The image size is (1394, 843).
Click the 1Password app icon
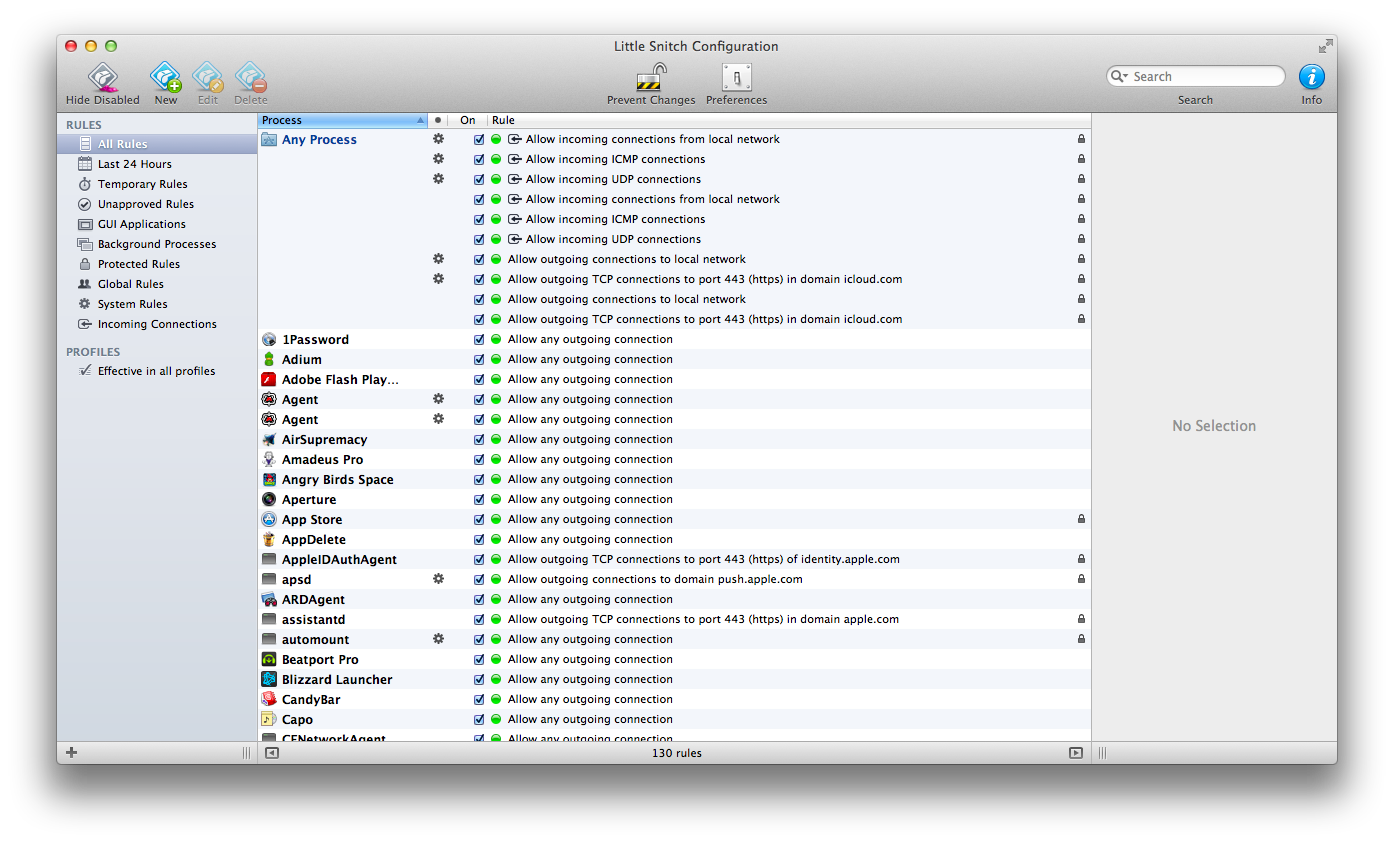[269, 339]
